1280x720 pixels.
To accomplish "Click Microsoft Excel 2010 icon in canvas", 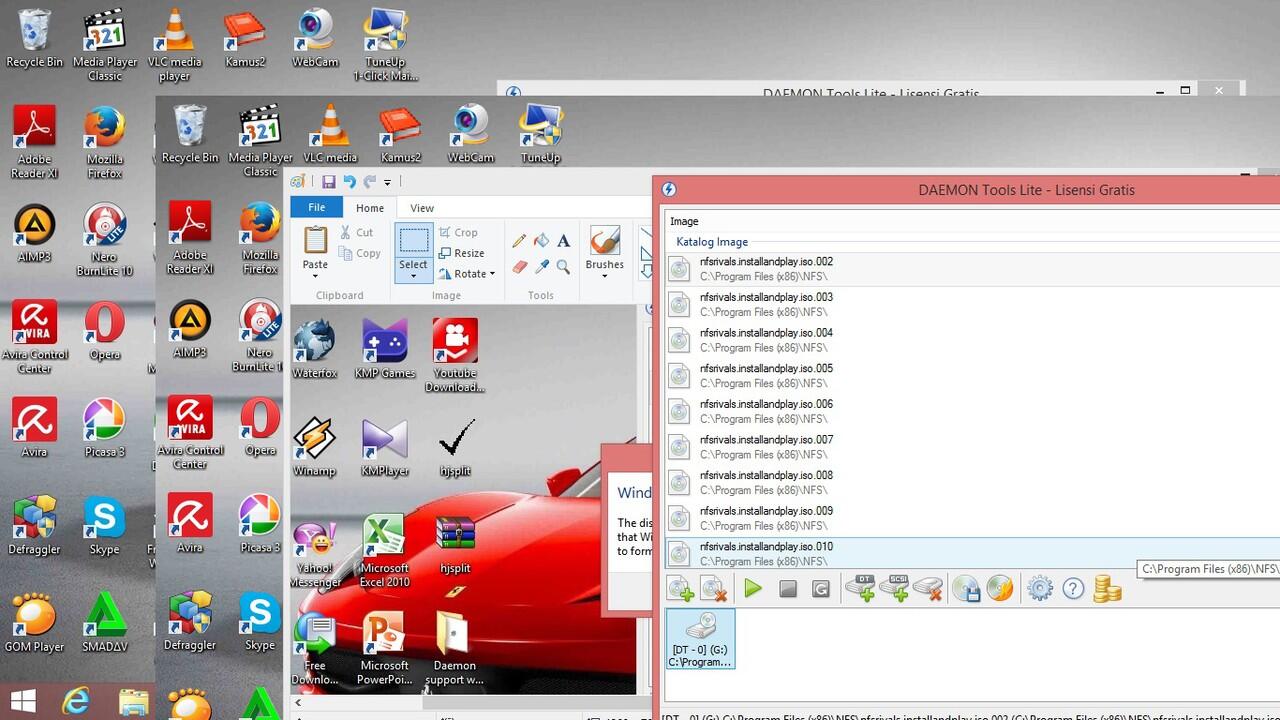I will click(x=384, y=551).
